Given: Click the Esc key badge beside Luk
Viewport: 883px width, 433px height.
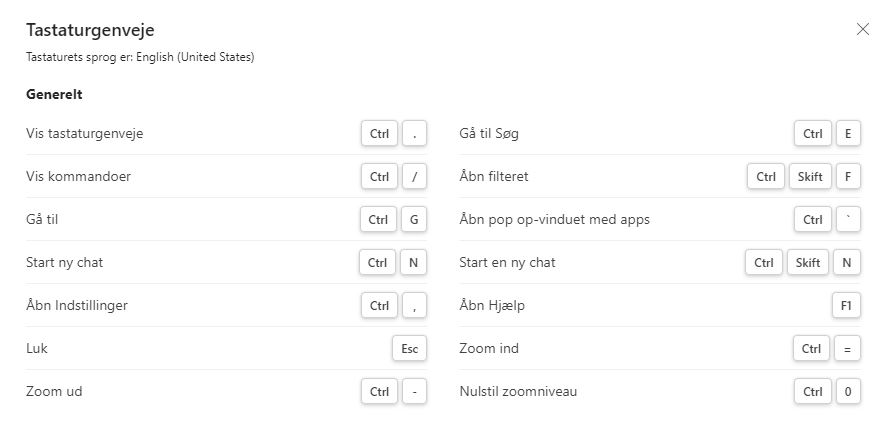Looking at the screenshot, I should (409, 349).
